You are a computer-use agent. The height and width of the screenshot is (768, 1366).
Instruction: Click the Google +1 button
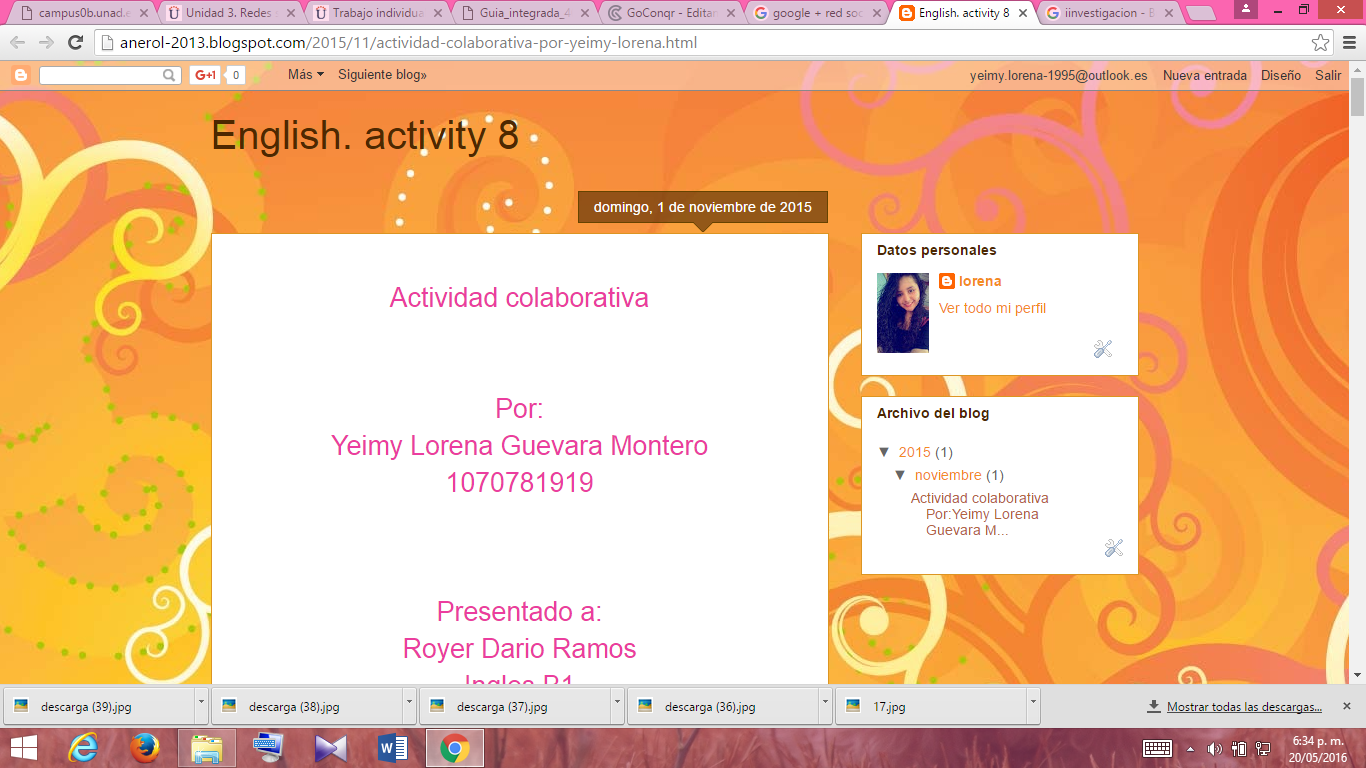pyautogui.click(x=205, y=75)
